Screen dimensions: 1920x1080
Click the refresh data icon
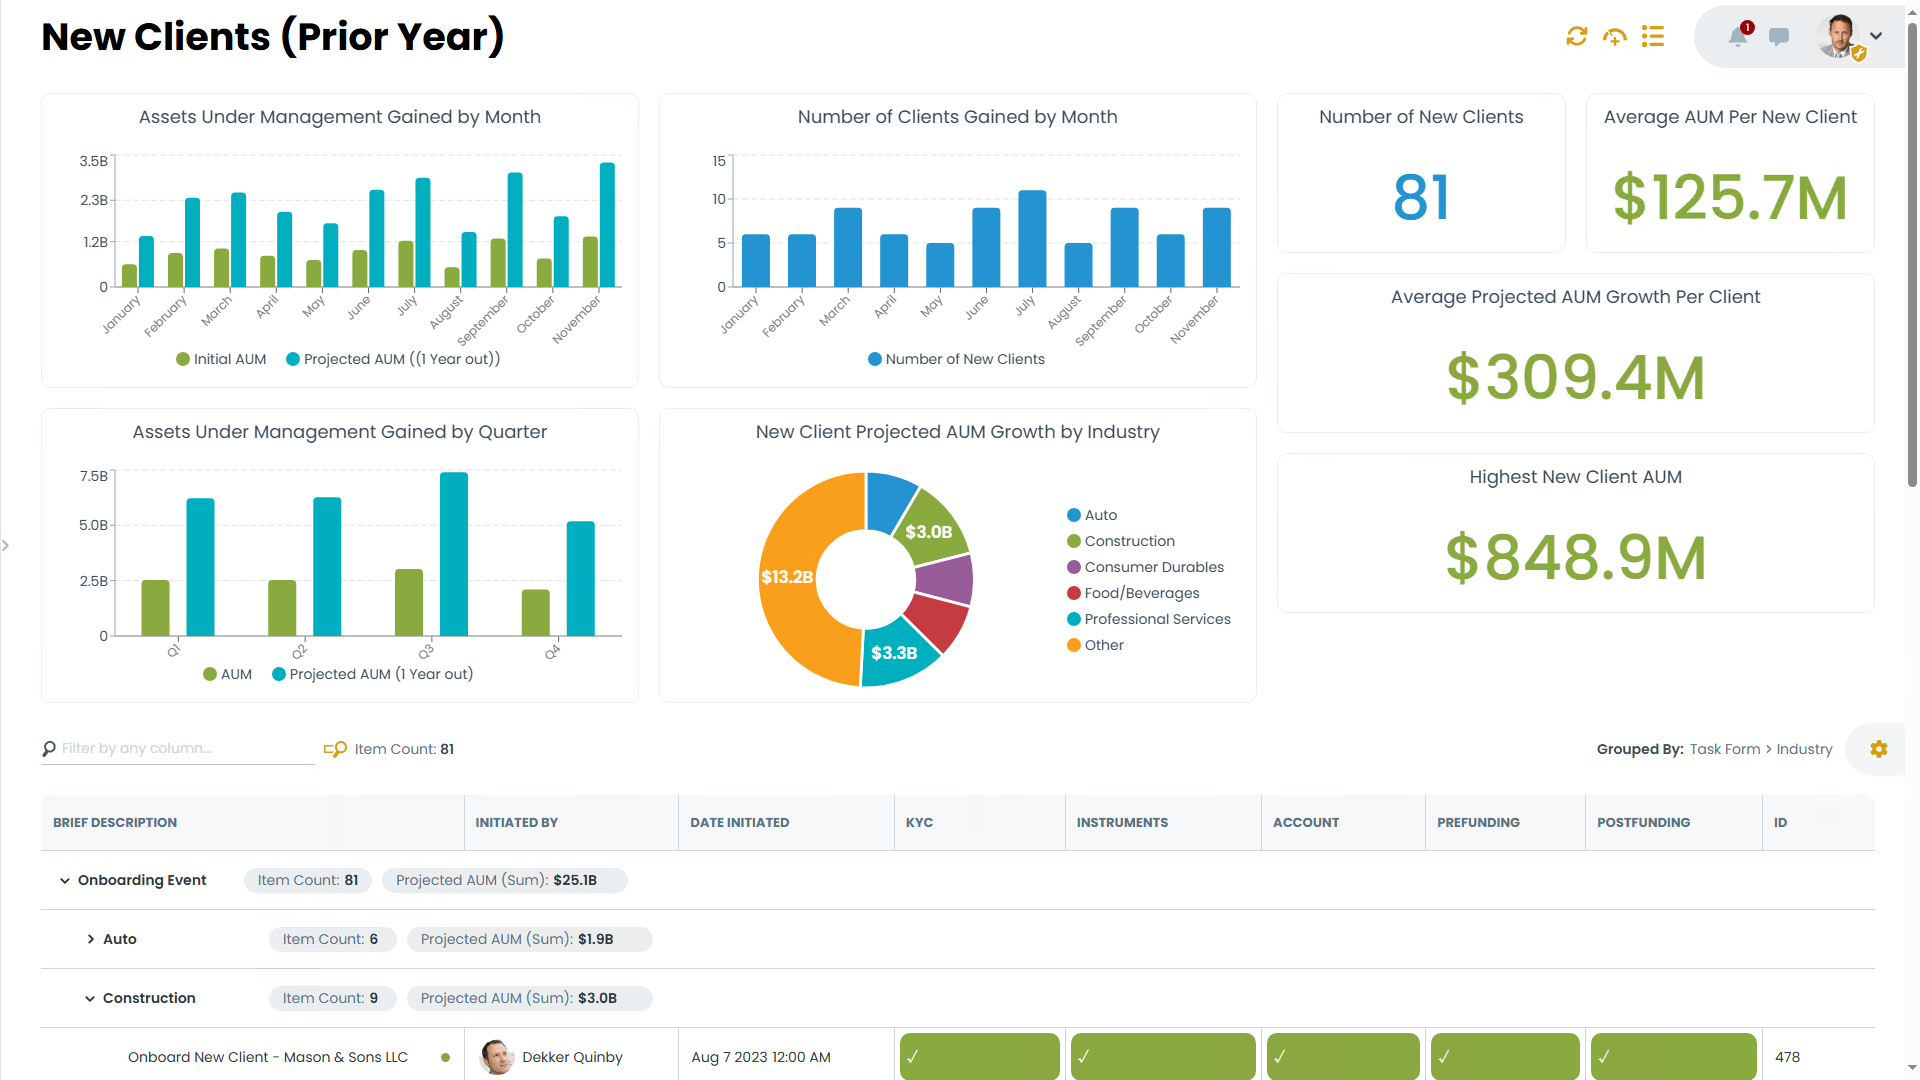pos(1577,37)
